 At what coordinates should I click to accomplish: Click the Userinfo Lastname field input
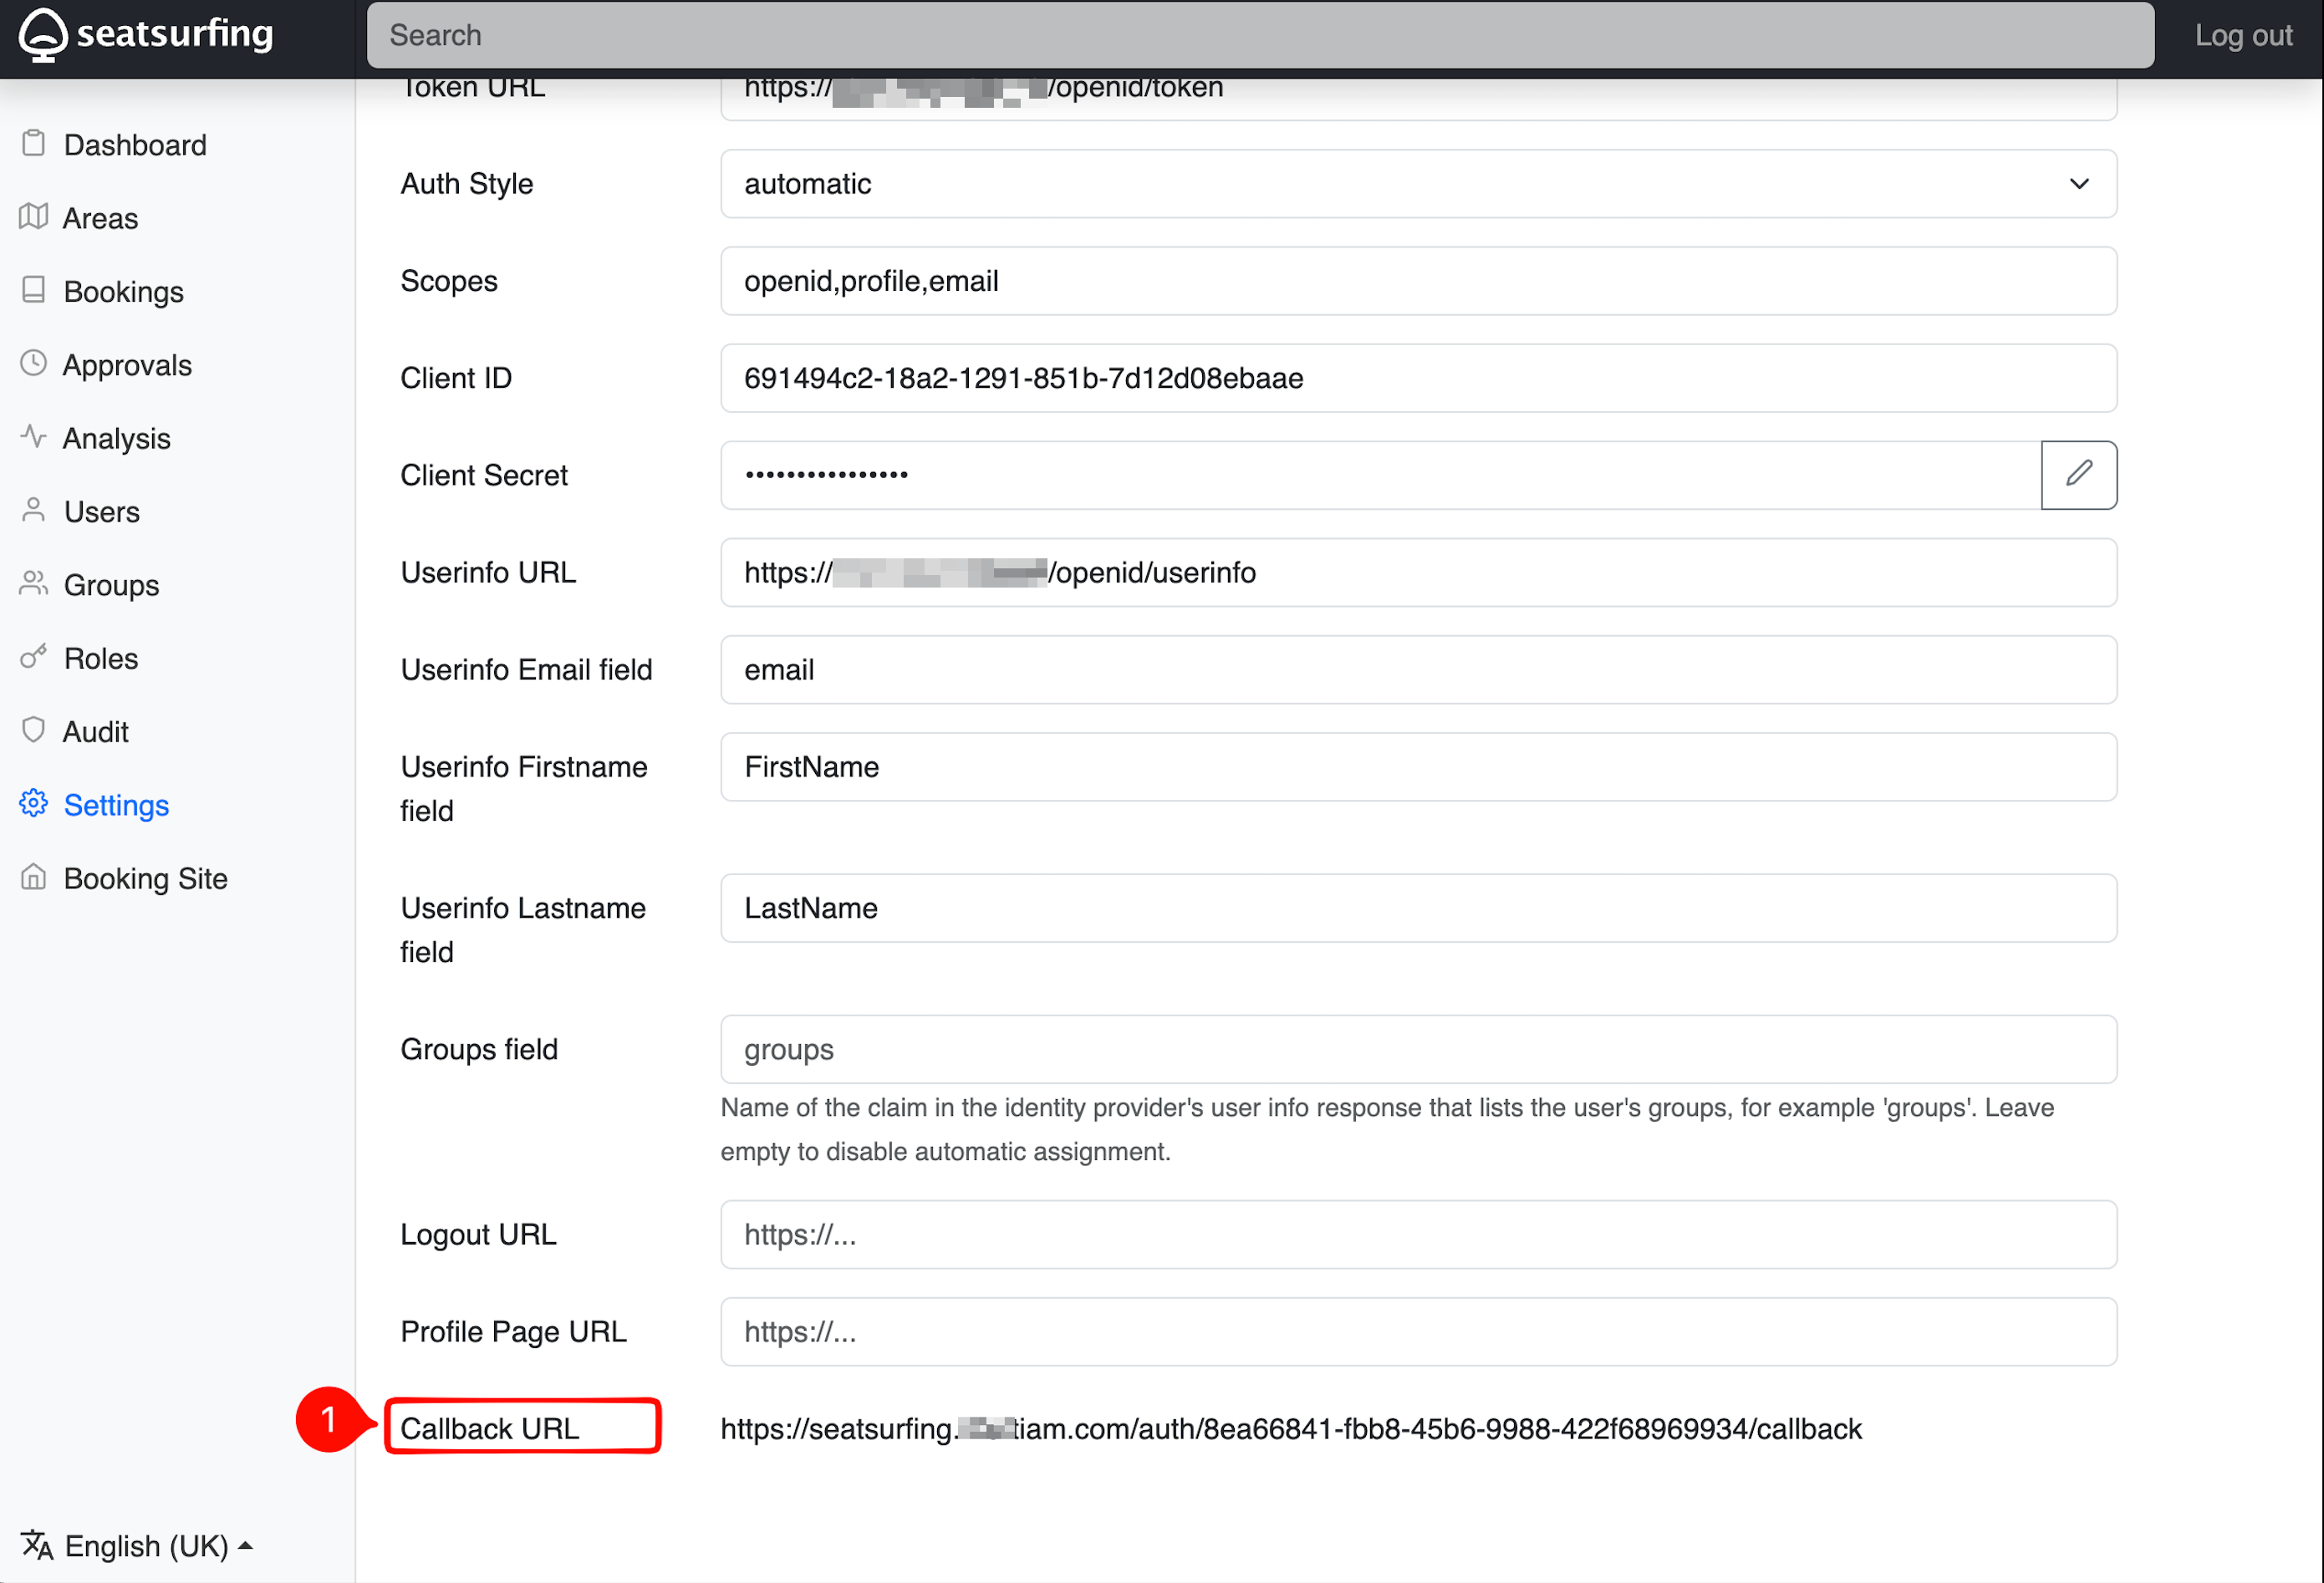tap(1418, 908)
